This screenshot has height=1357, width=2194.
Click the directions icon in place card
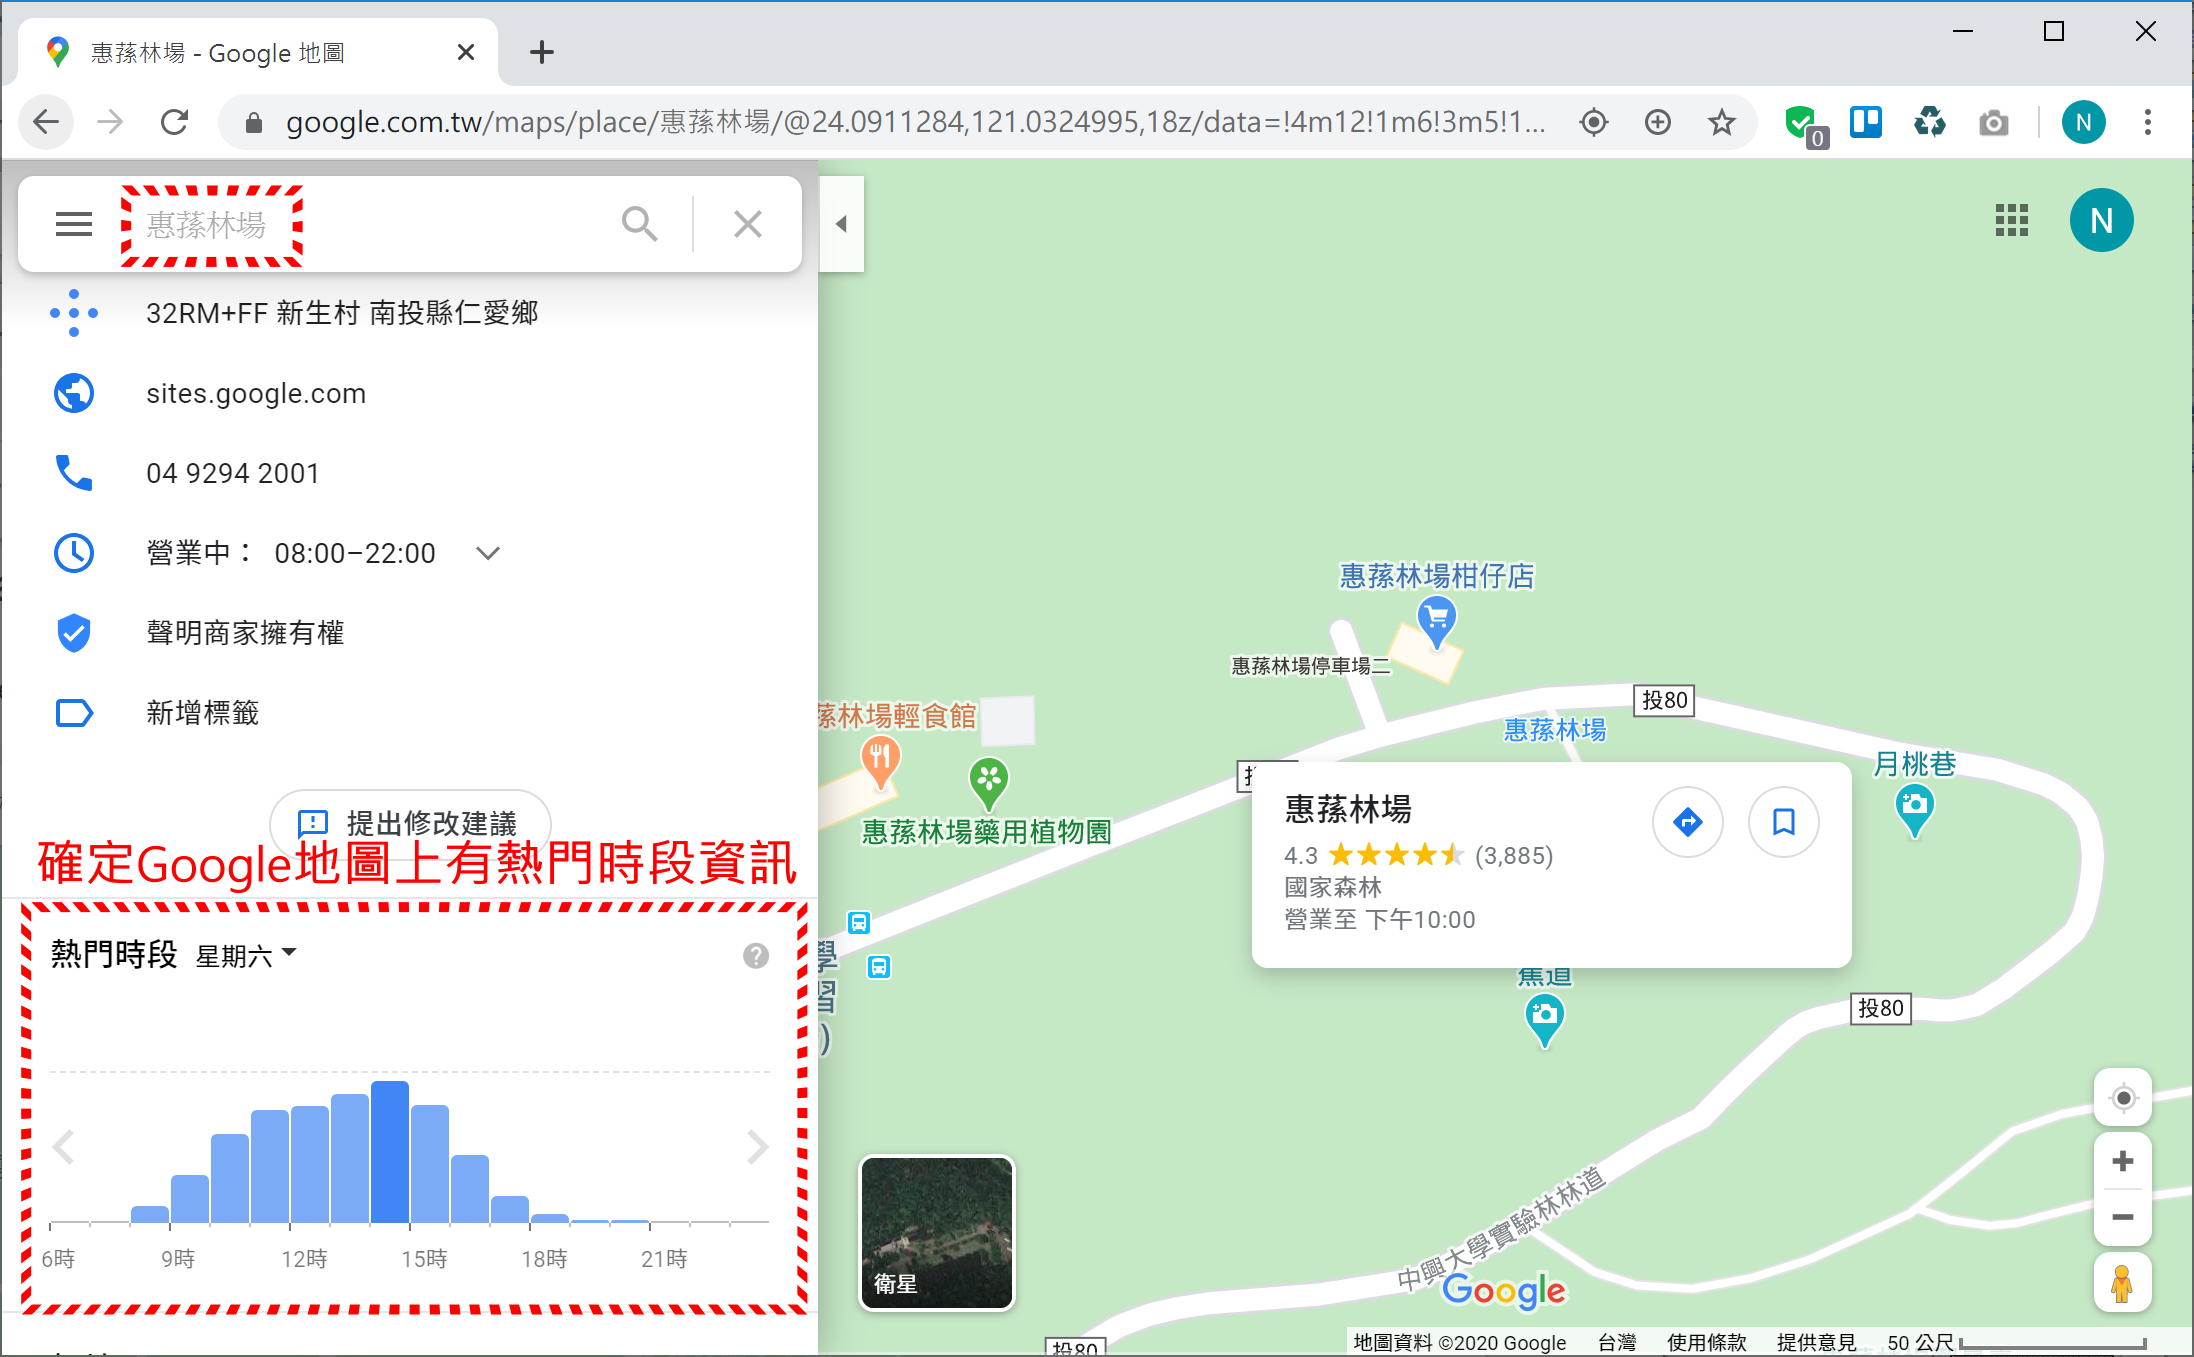click(x=1688, y=822)
